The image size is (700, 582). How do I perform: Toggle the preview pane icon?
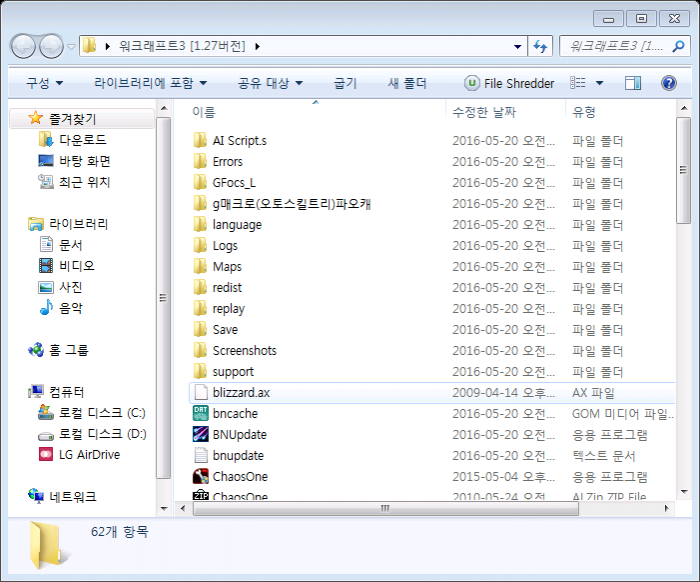coord(633,83)
